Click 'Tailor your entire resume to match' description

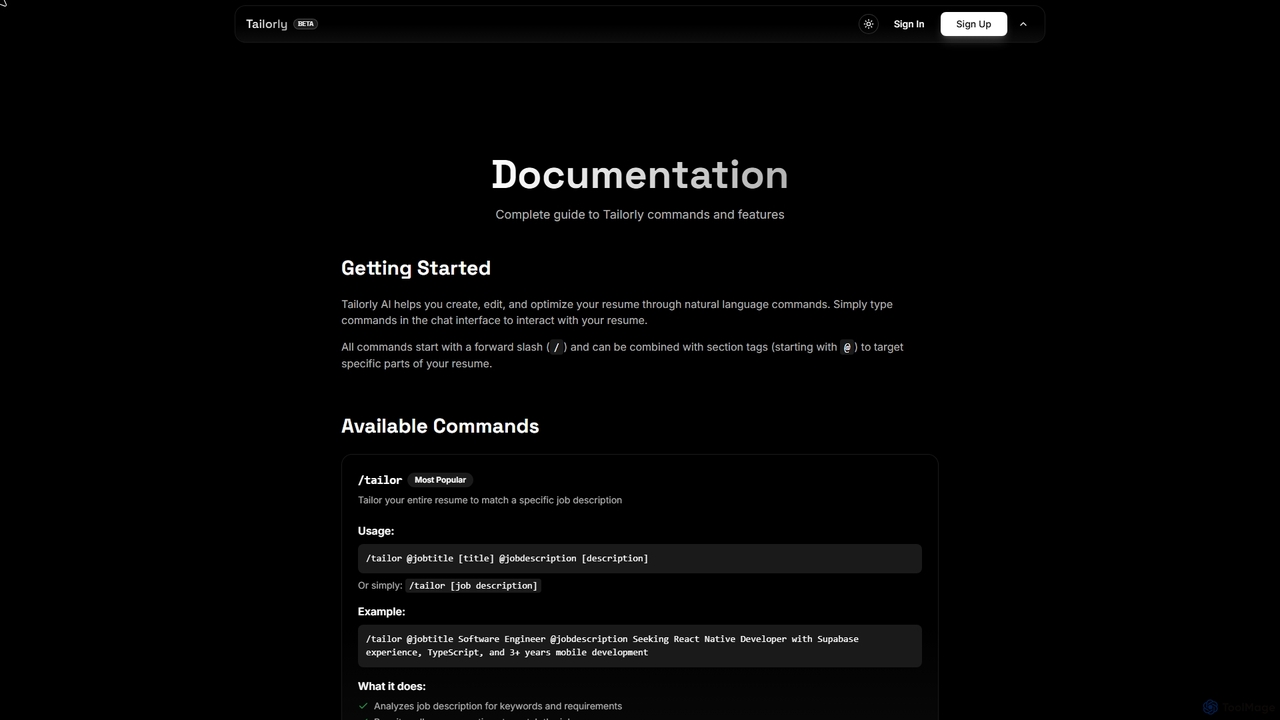coord(490,500)
